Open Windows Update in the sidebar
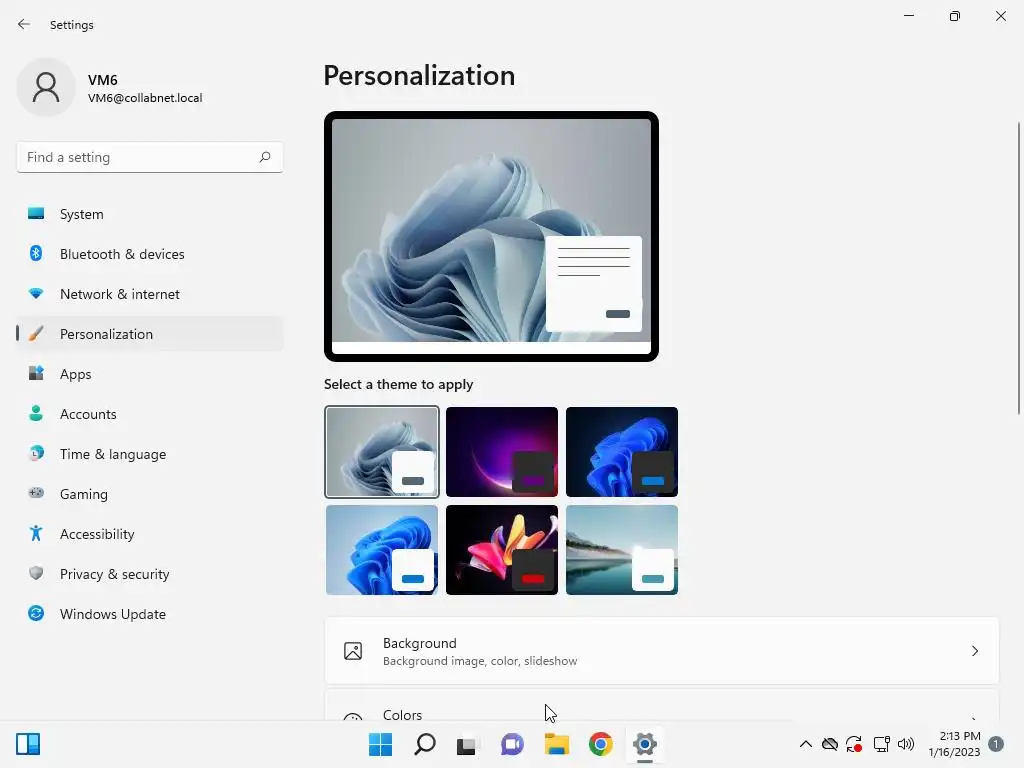The height and width of the screenshot is (768, 1024). click(150, 614)
